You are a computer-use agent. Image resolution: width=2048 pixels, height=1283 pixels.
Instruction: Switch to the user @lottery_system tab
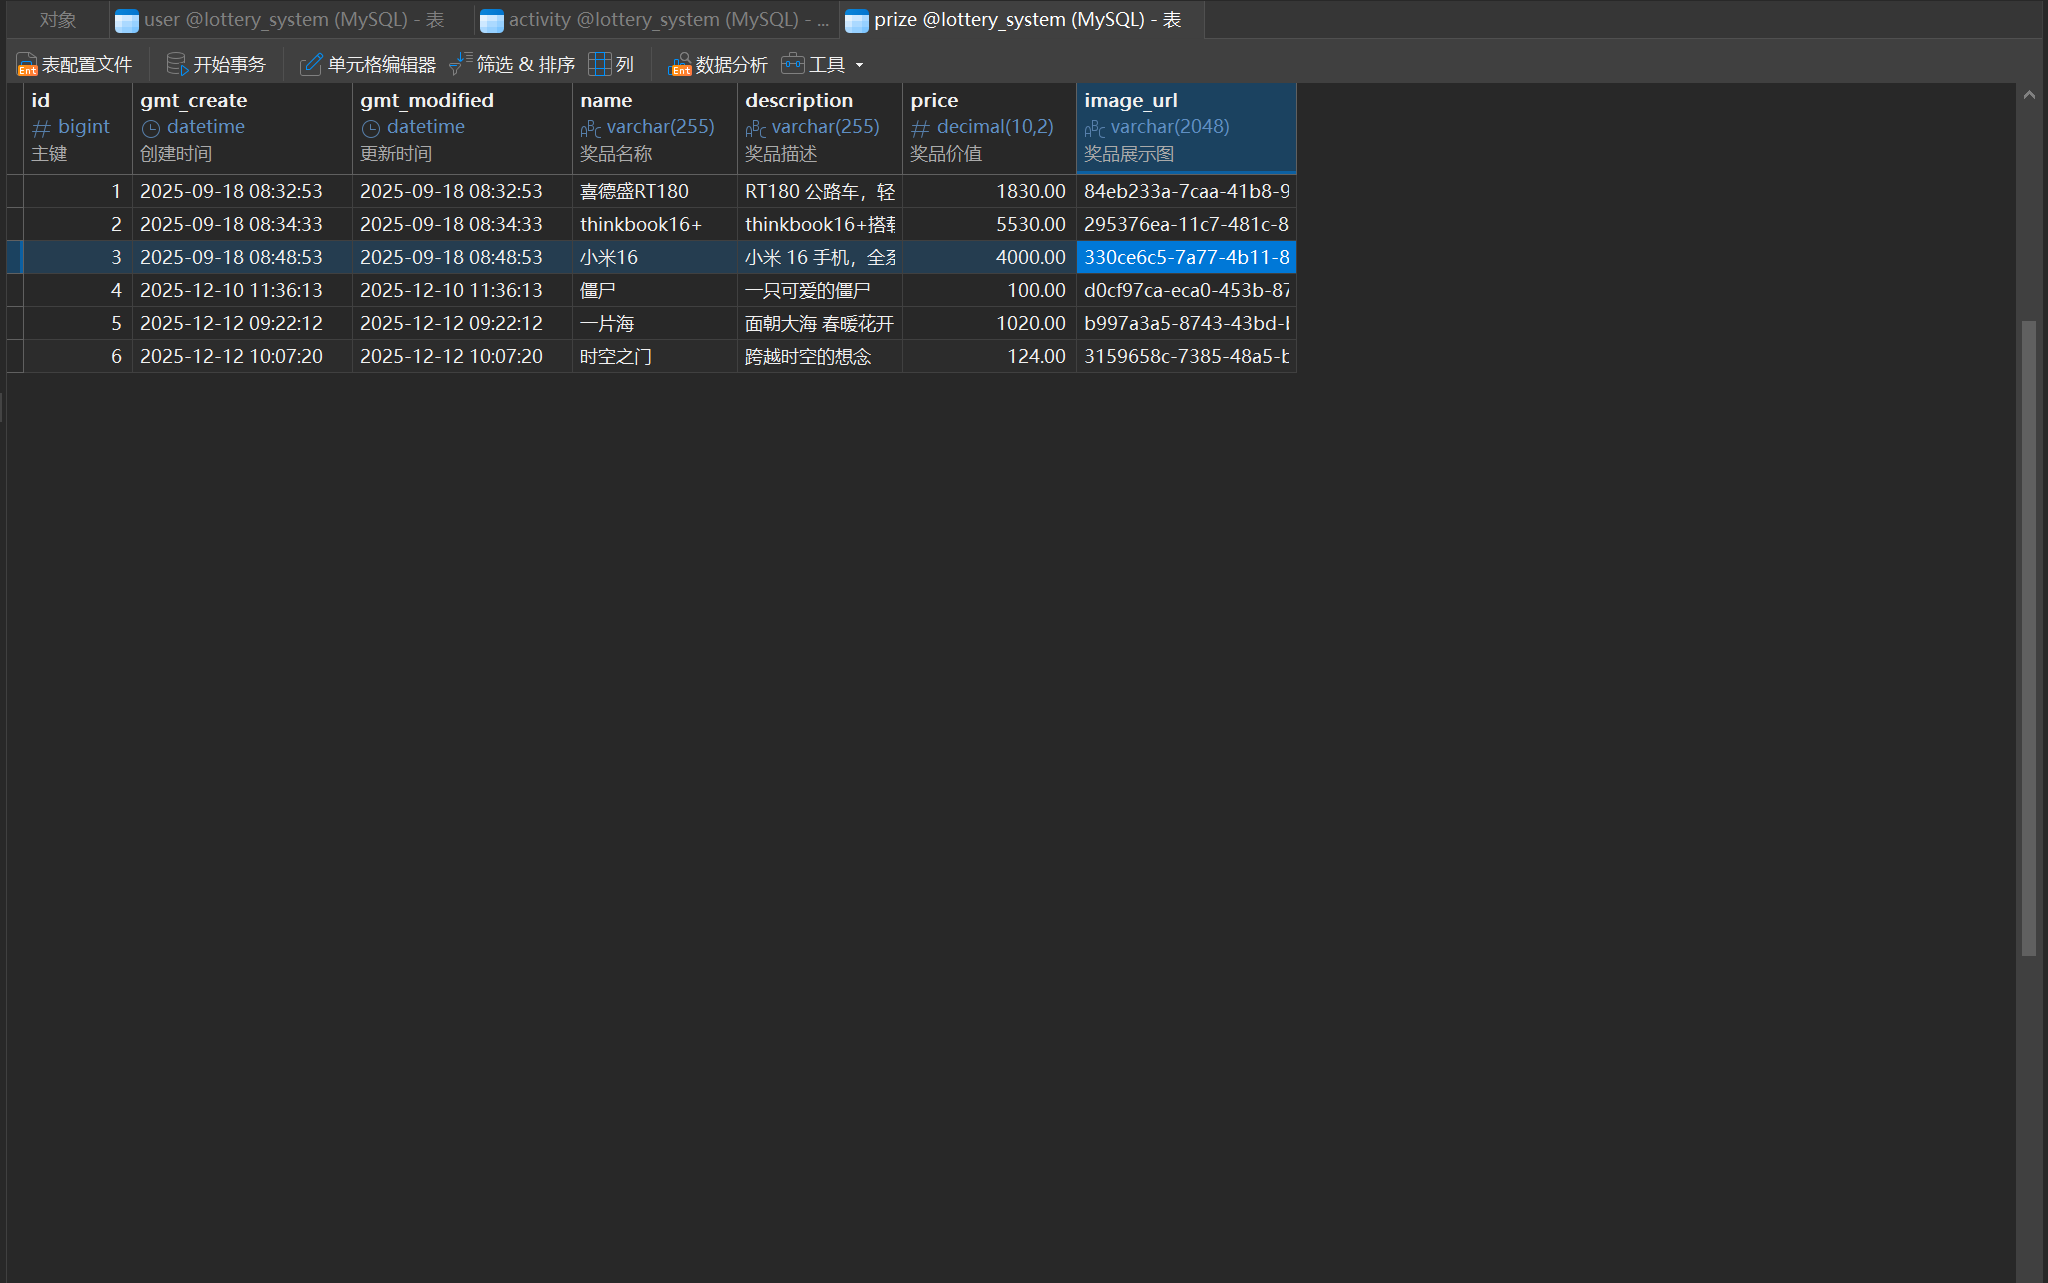click(293, 20)
